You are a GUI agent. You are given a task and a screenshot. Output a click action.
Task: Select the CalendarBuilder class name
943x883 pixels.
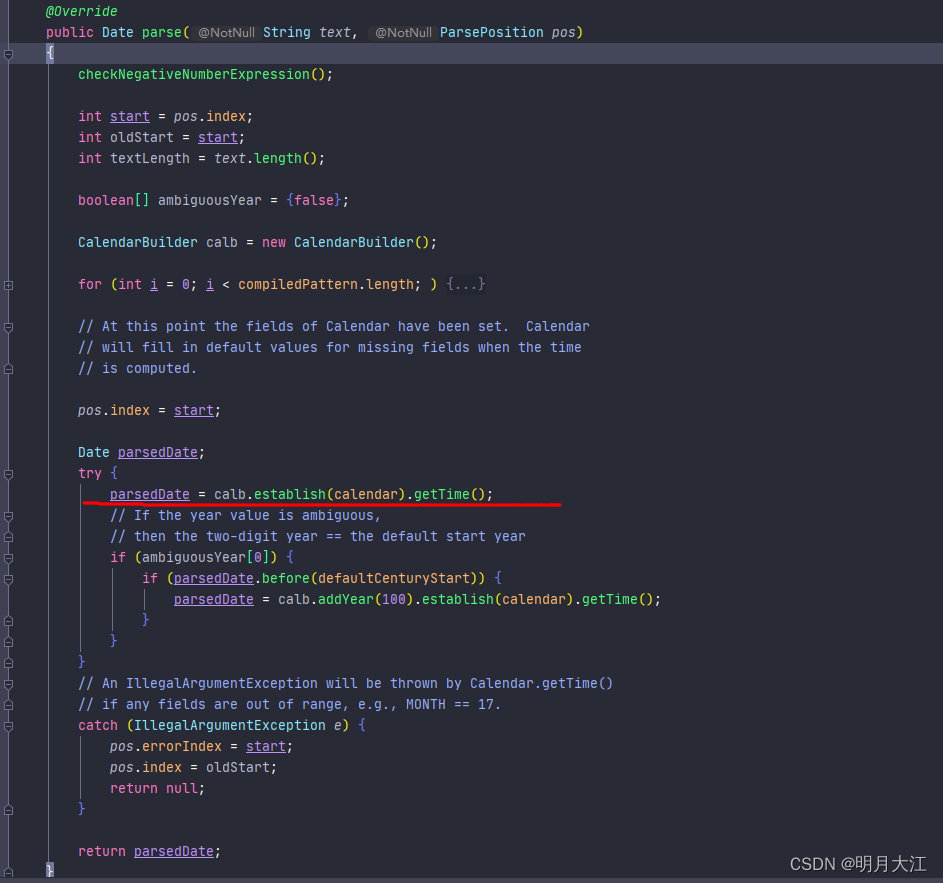coord(137,242)
